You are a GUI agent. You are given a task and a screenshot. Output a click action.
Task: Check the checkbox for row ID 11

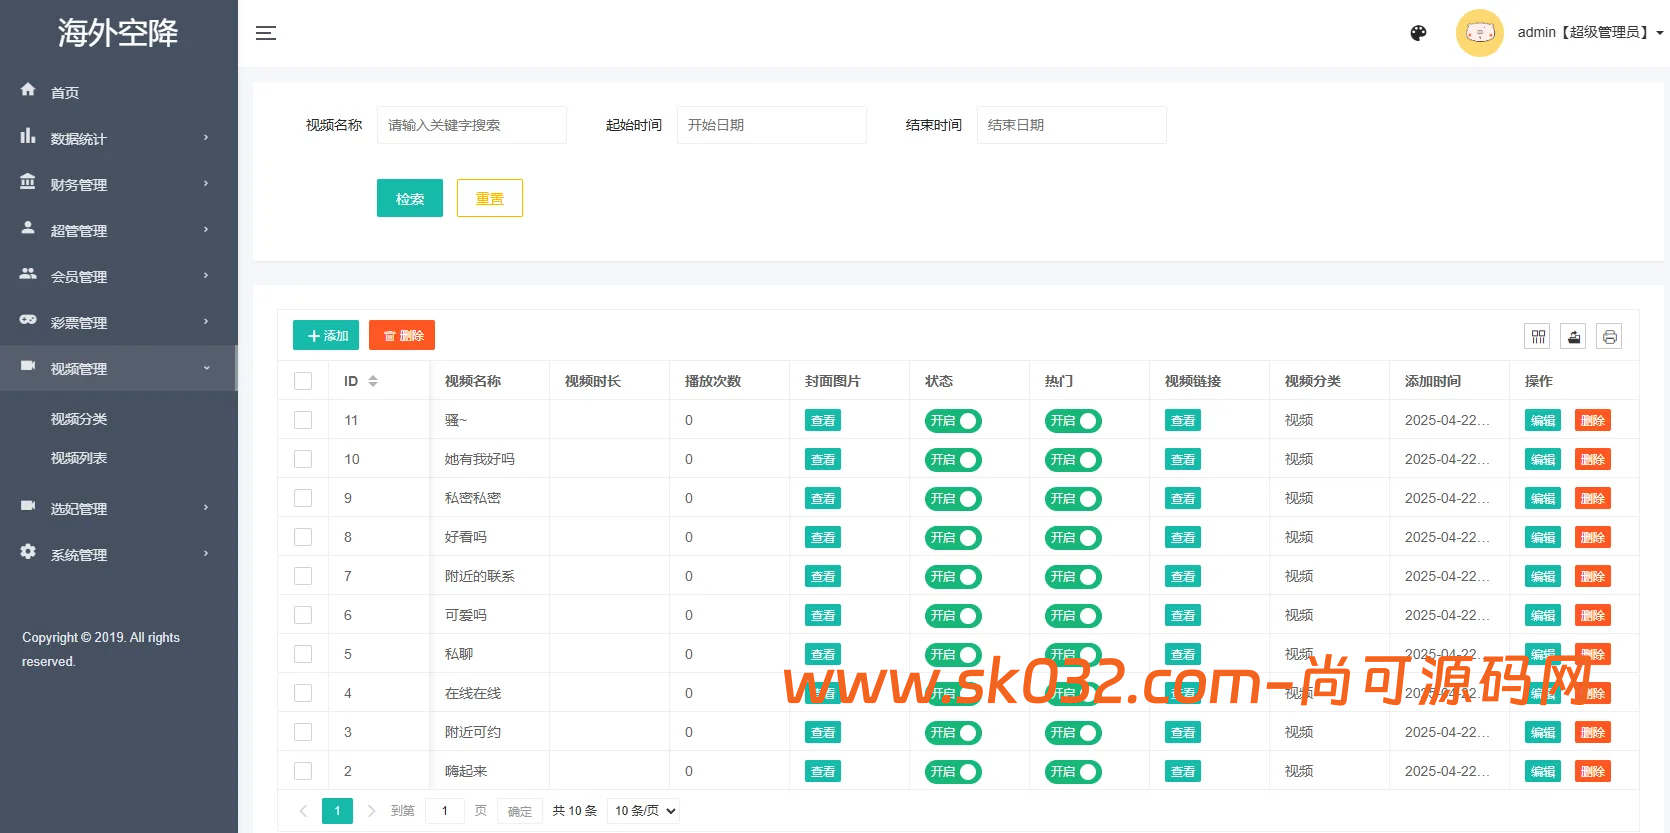[303, 420]
